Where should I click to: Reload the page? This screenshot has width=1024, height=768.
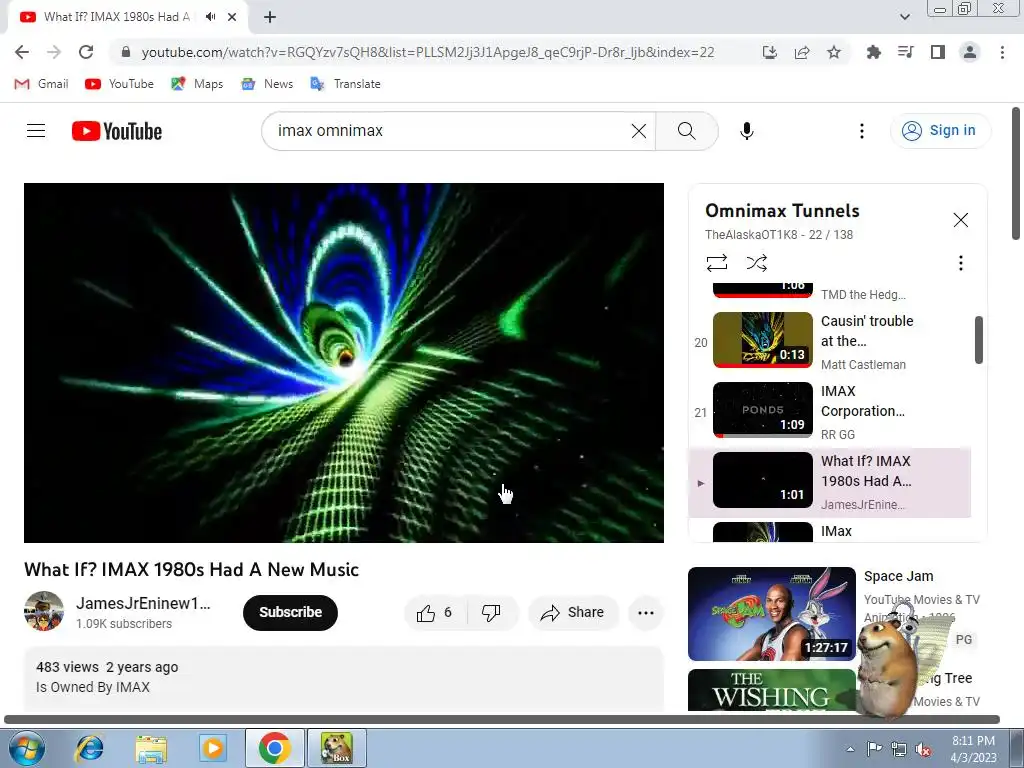(86, 52)
